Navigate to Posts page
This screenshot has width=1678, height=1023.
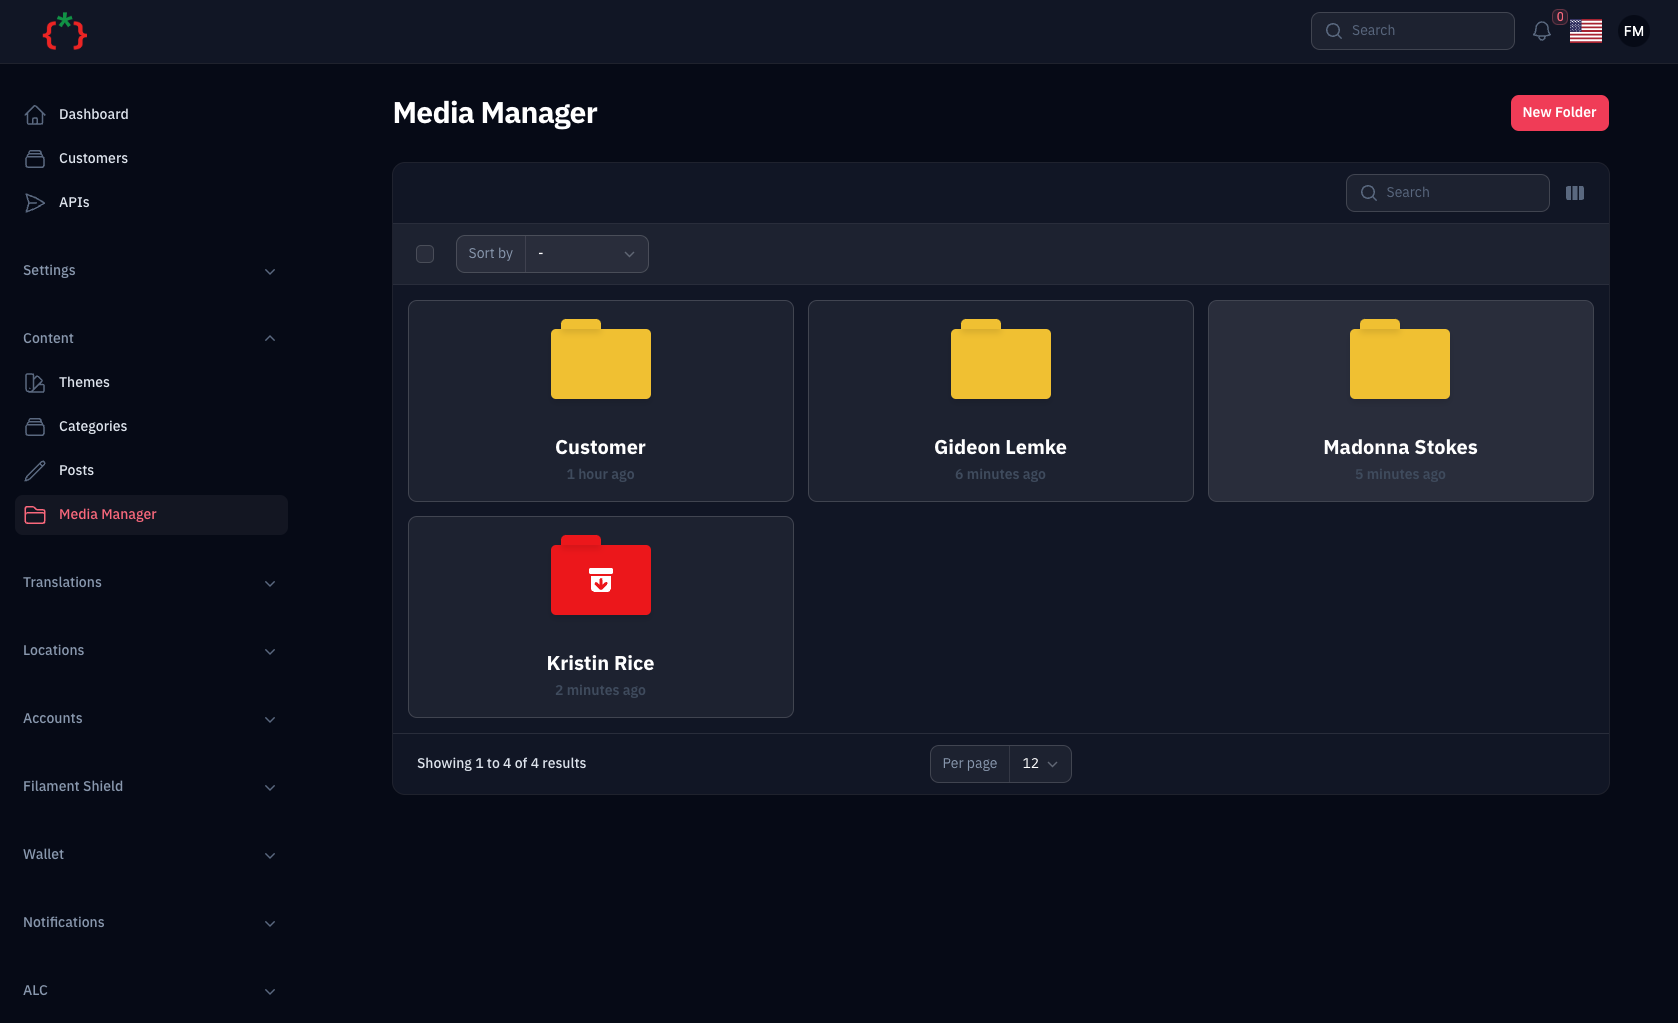click(x=76, y=471)
